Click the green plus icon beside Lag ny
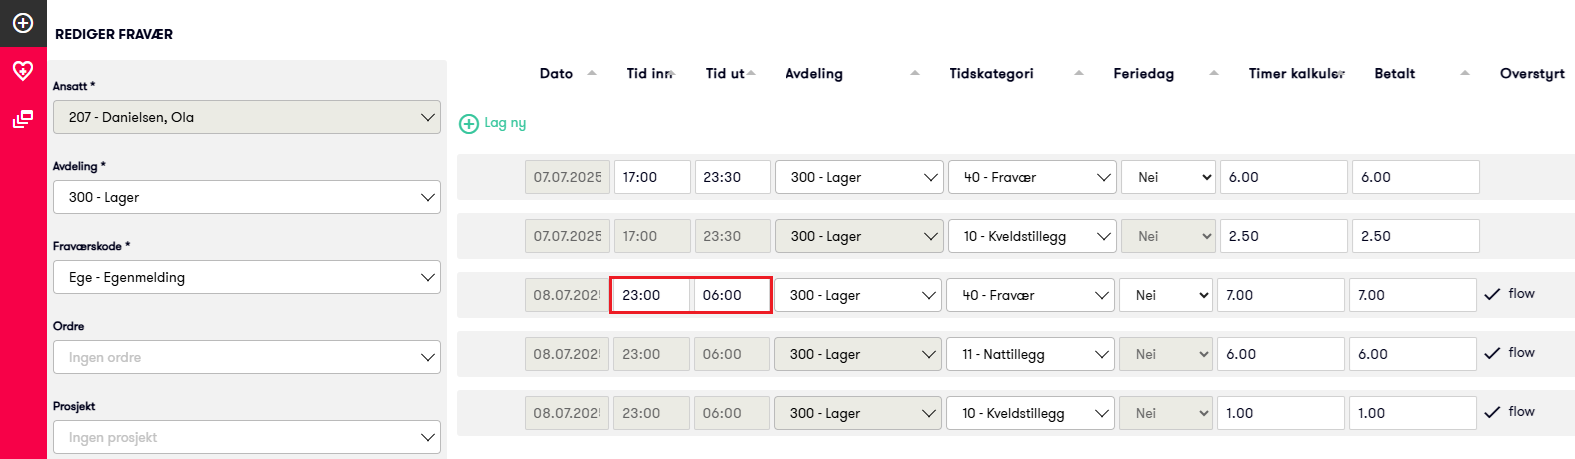Viewport: 1575px width, 459px height. click(468, 124)
